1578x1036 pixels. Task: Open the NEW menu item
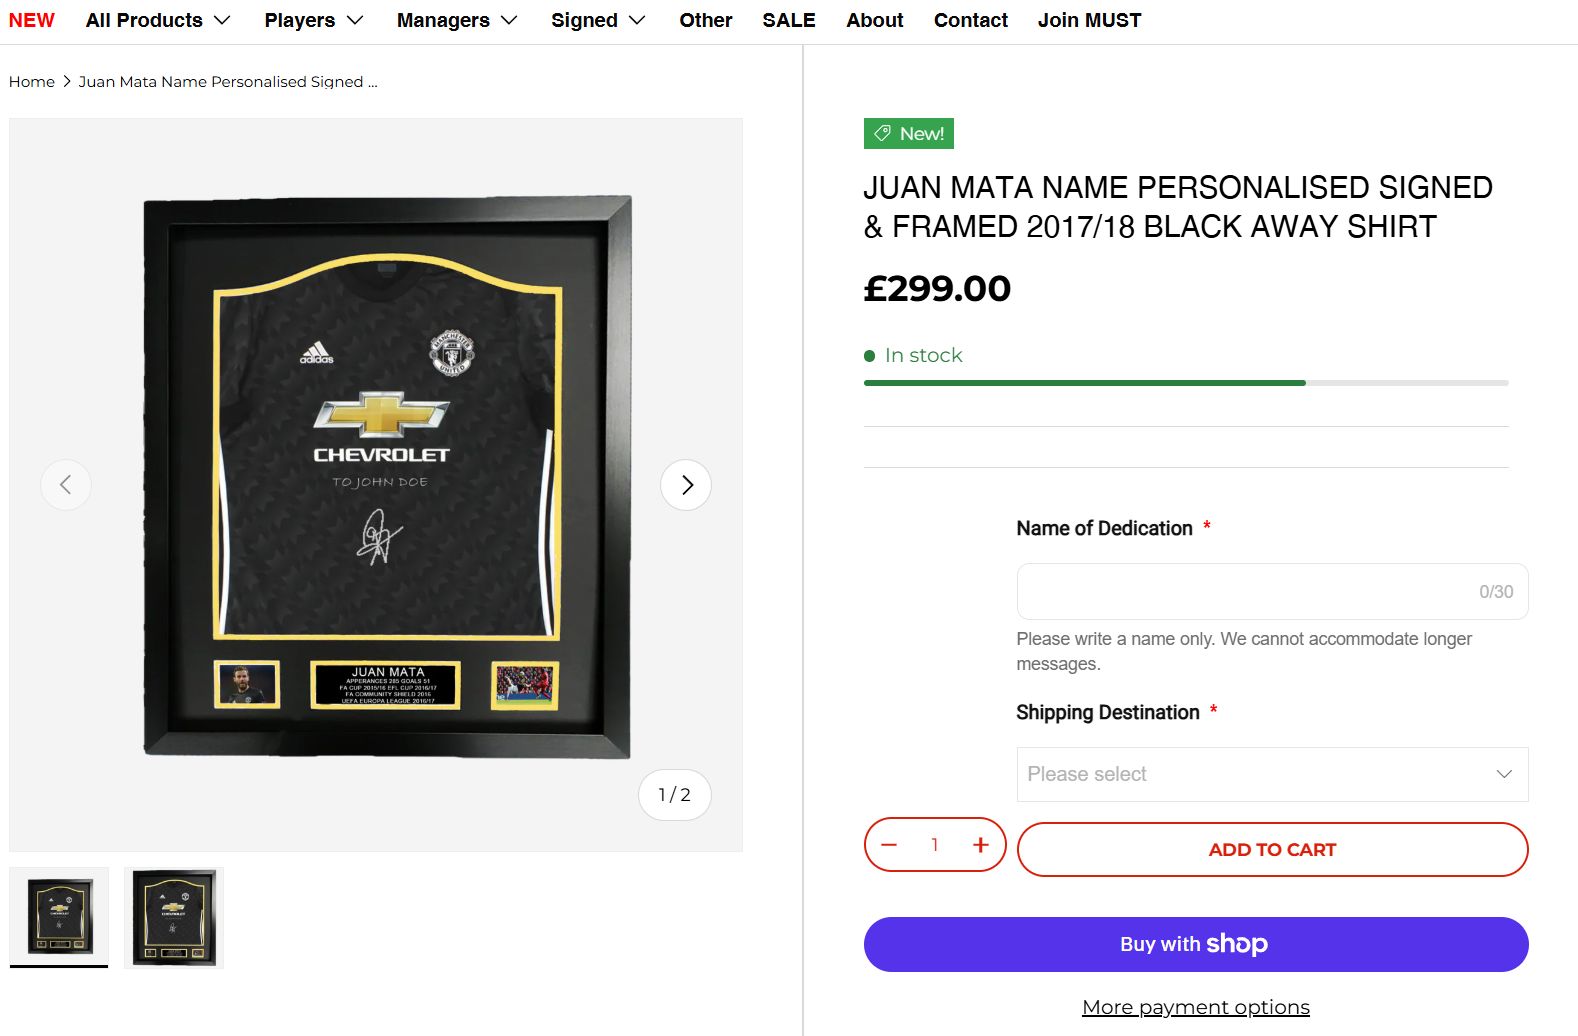(x=32, y=20)
